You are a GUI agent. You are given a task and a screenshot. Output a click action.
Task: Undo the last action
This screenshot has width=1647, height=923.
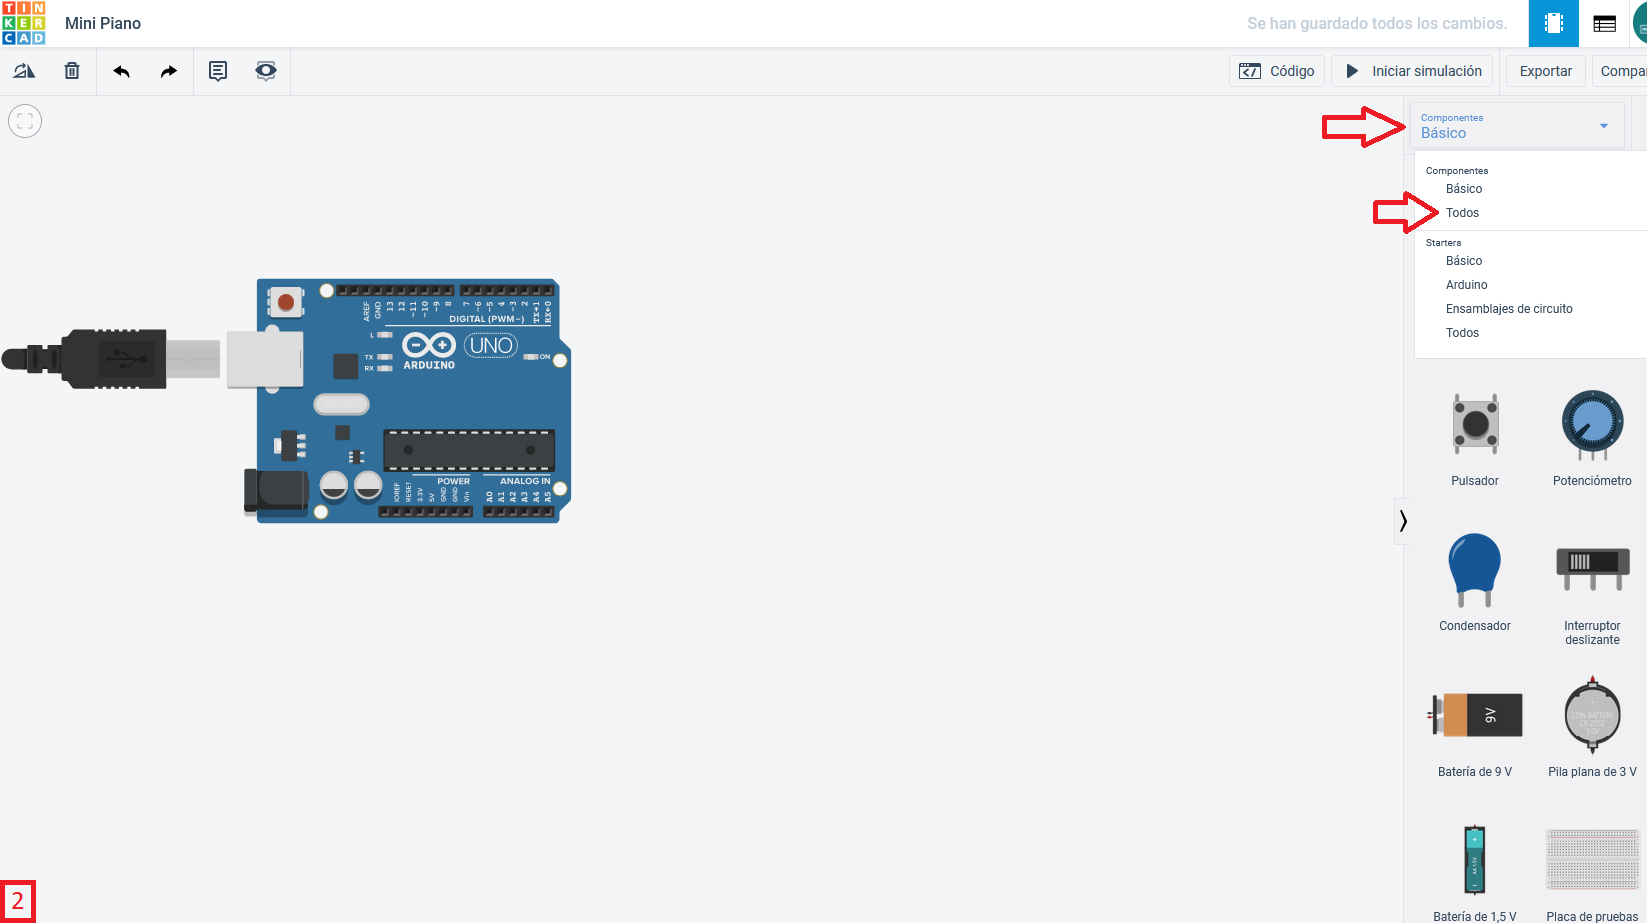click(120, 71)
